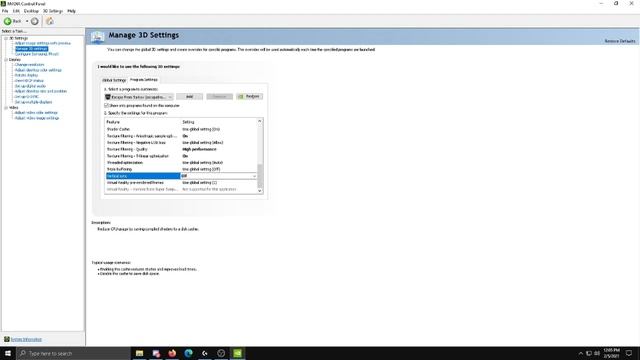This screenshot has height=360, width=640.
Task: Open Firefox from taskbar
Action: 172,353
